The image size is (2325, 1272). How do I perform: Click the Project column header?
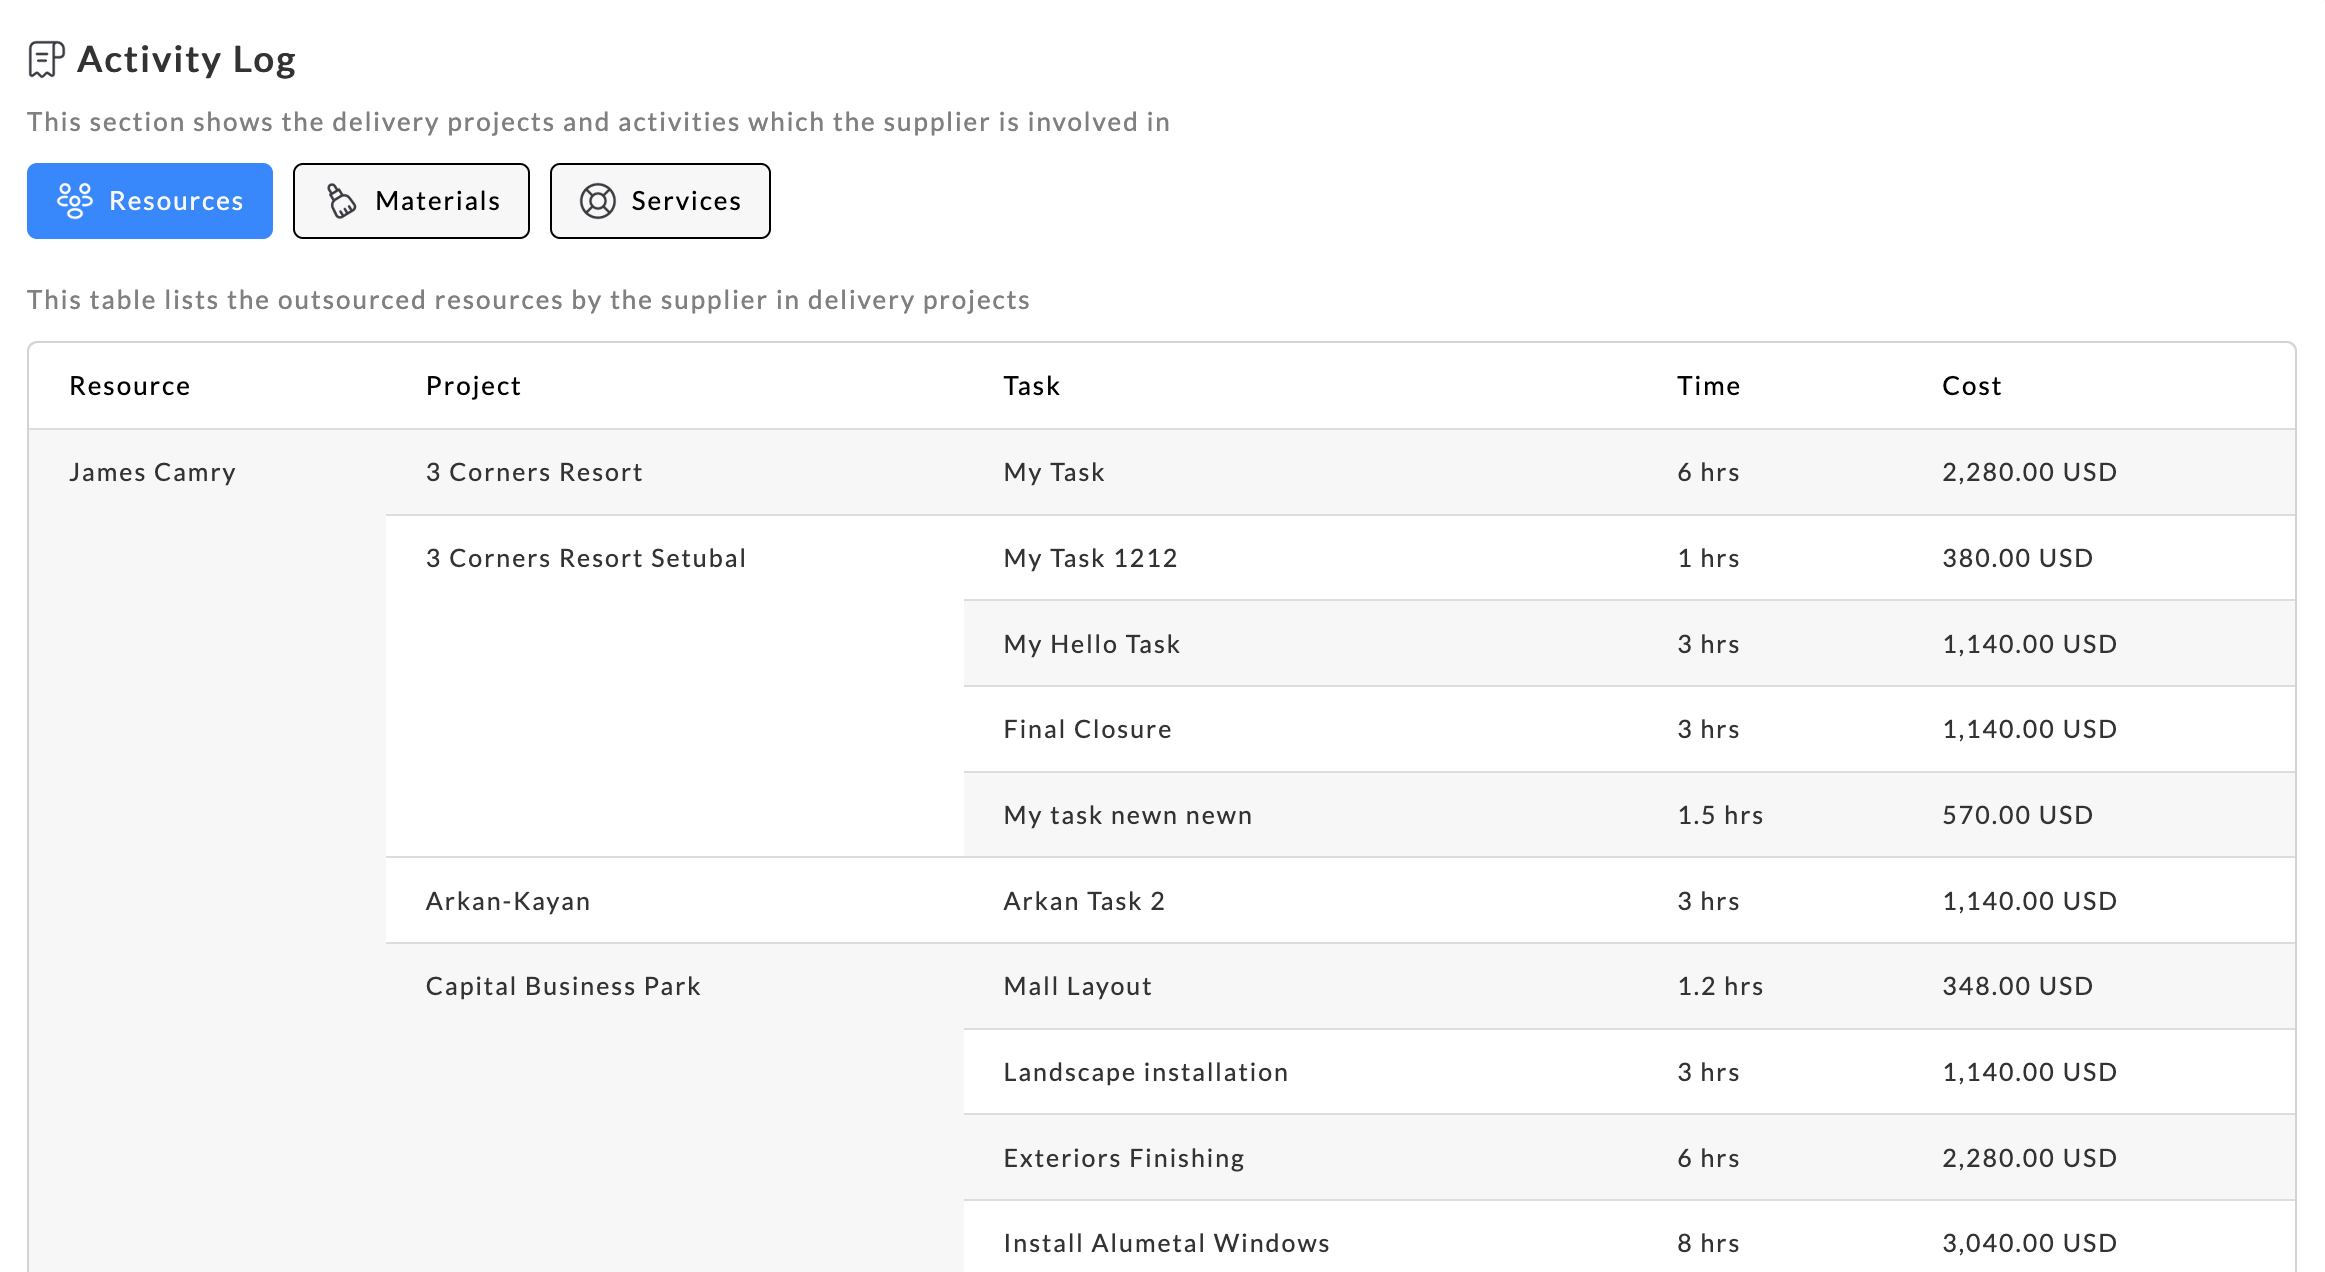point(473,386)
